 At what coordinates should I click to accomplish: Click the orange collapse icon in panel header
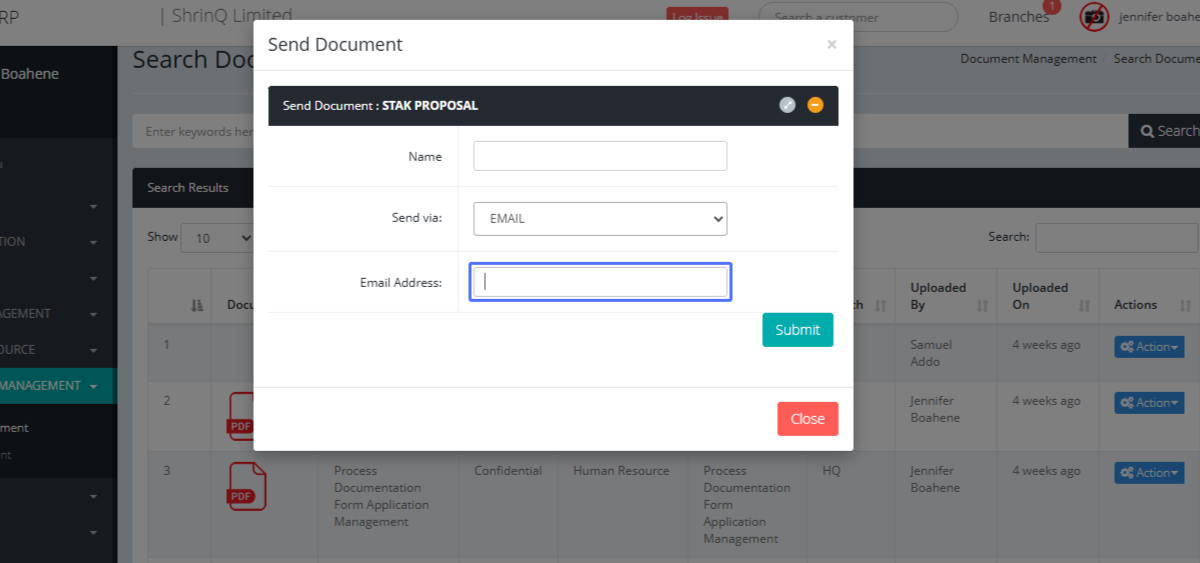(x=815, y=105)
